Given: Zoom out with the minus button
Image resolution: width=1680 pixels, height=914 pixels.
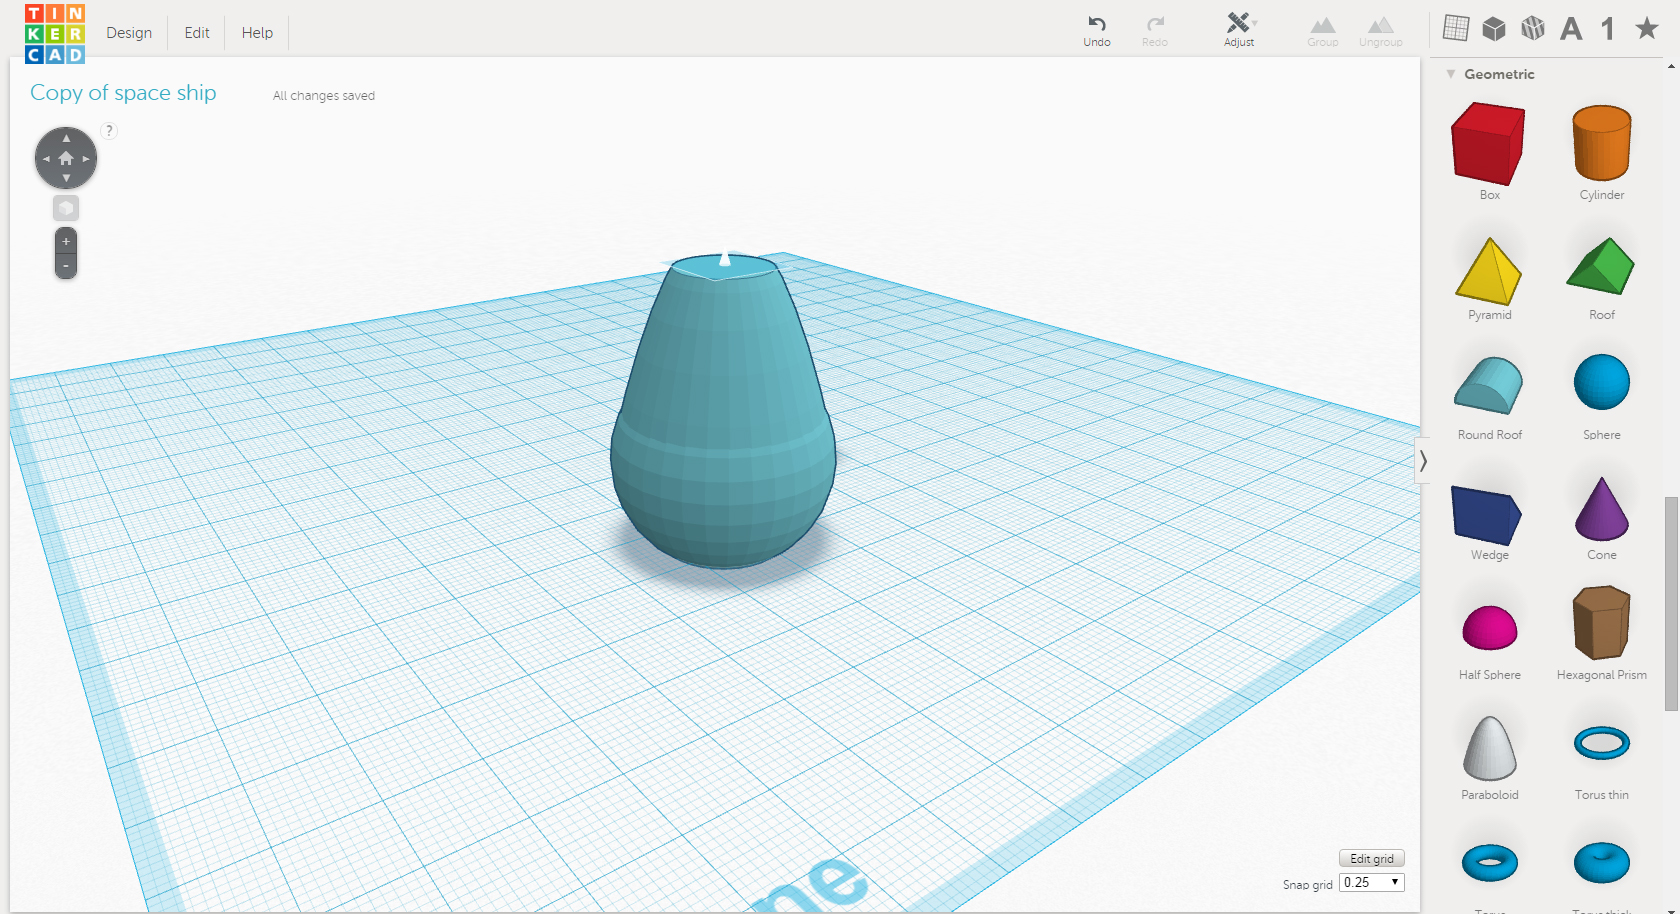Looking at the screenshot, I should click(66, 266).
